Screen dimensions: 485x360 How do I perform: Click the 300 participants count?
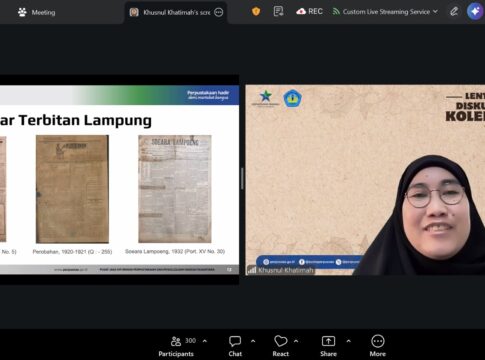(x=190, y=341)
